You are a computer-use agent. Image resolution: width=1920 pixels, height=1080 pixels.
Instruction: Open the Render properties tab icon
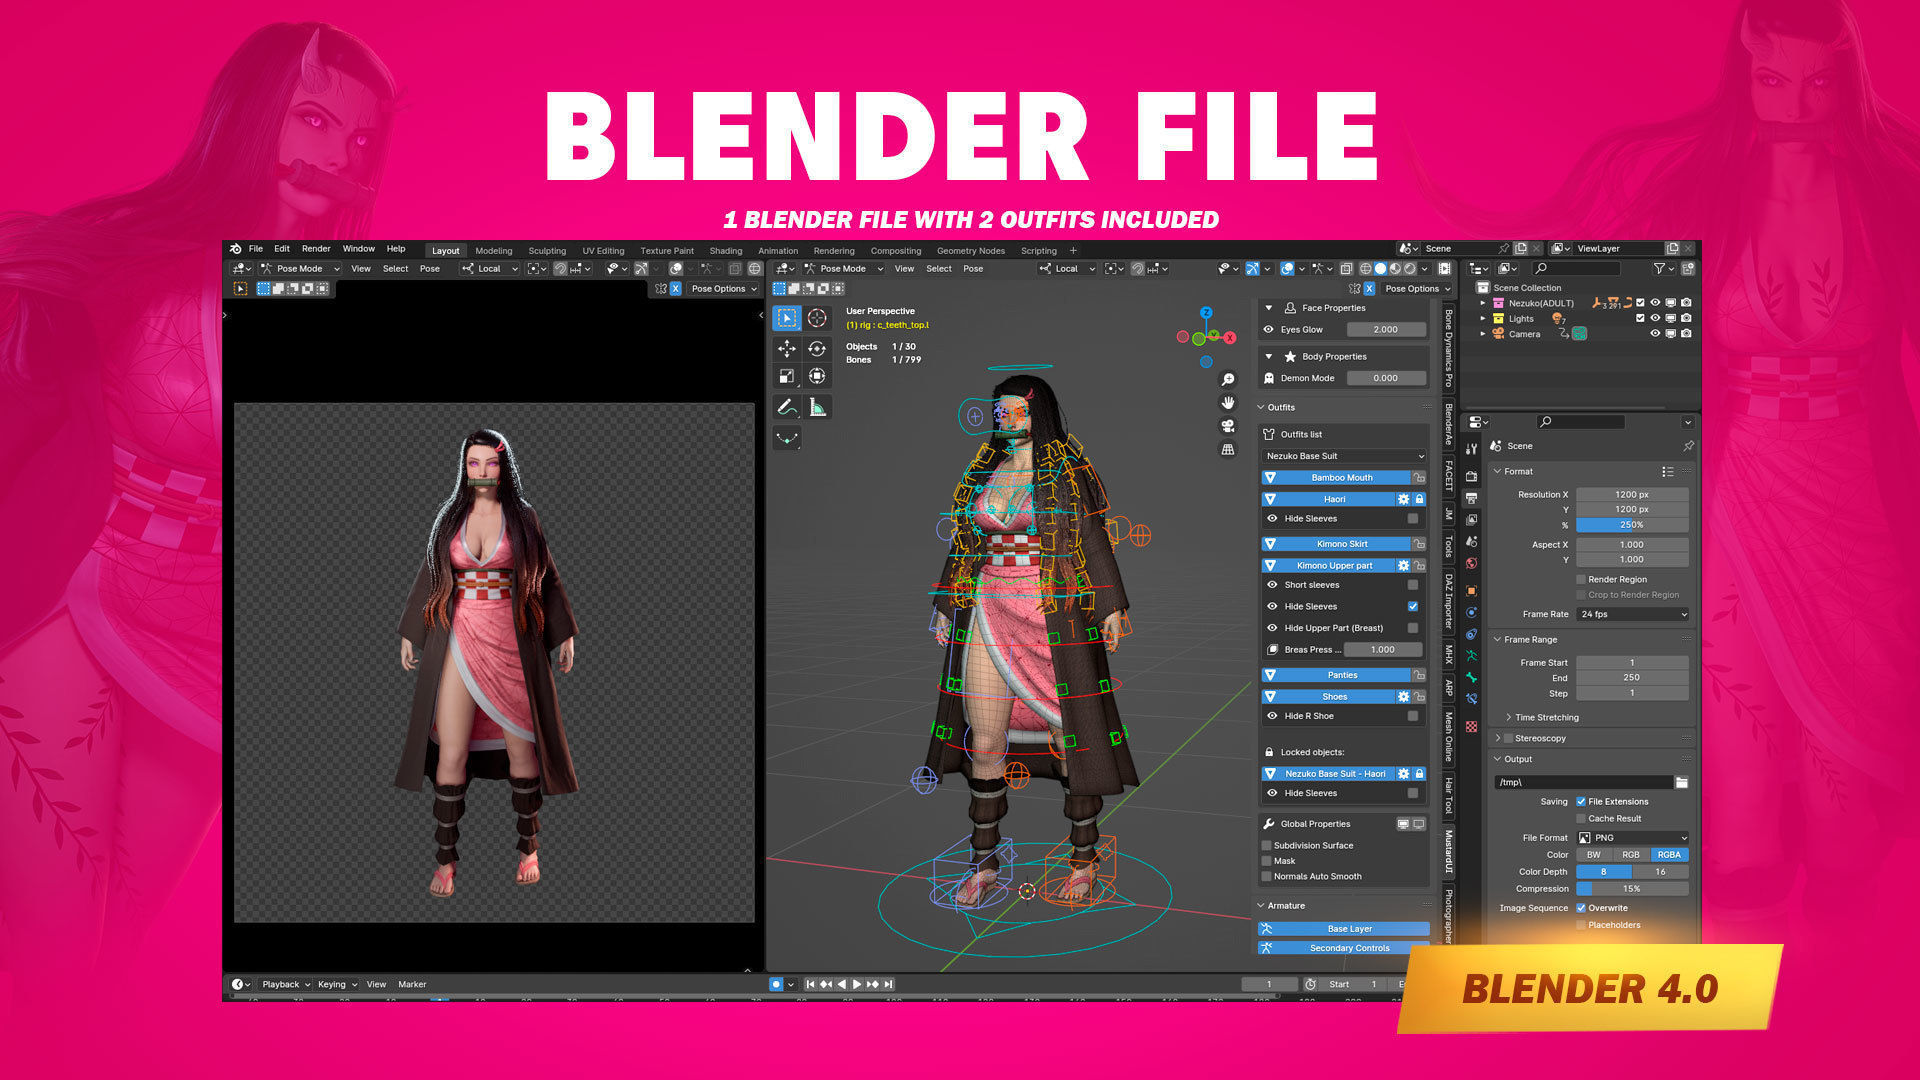pyautogui.click(x=1471, y=476)
